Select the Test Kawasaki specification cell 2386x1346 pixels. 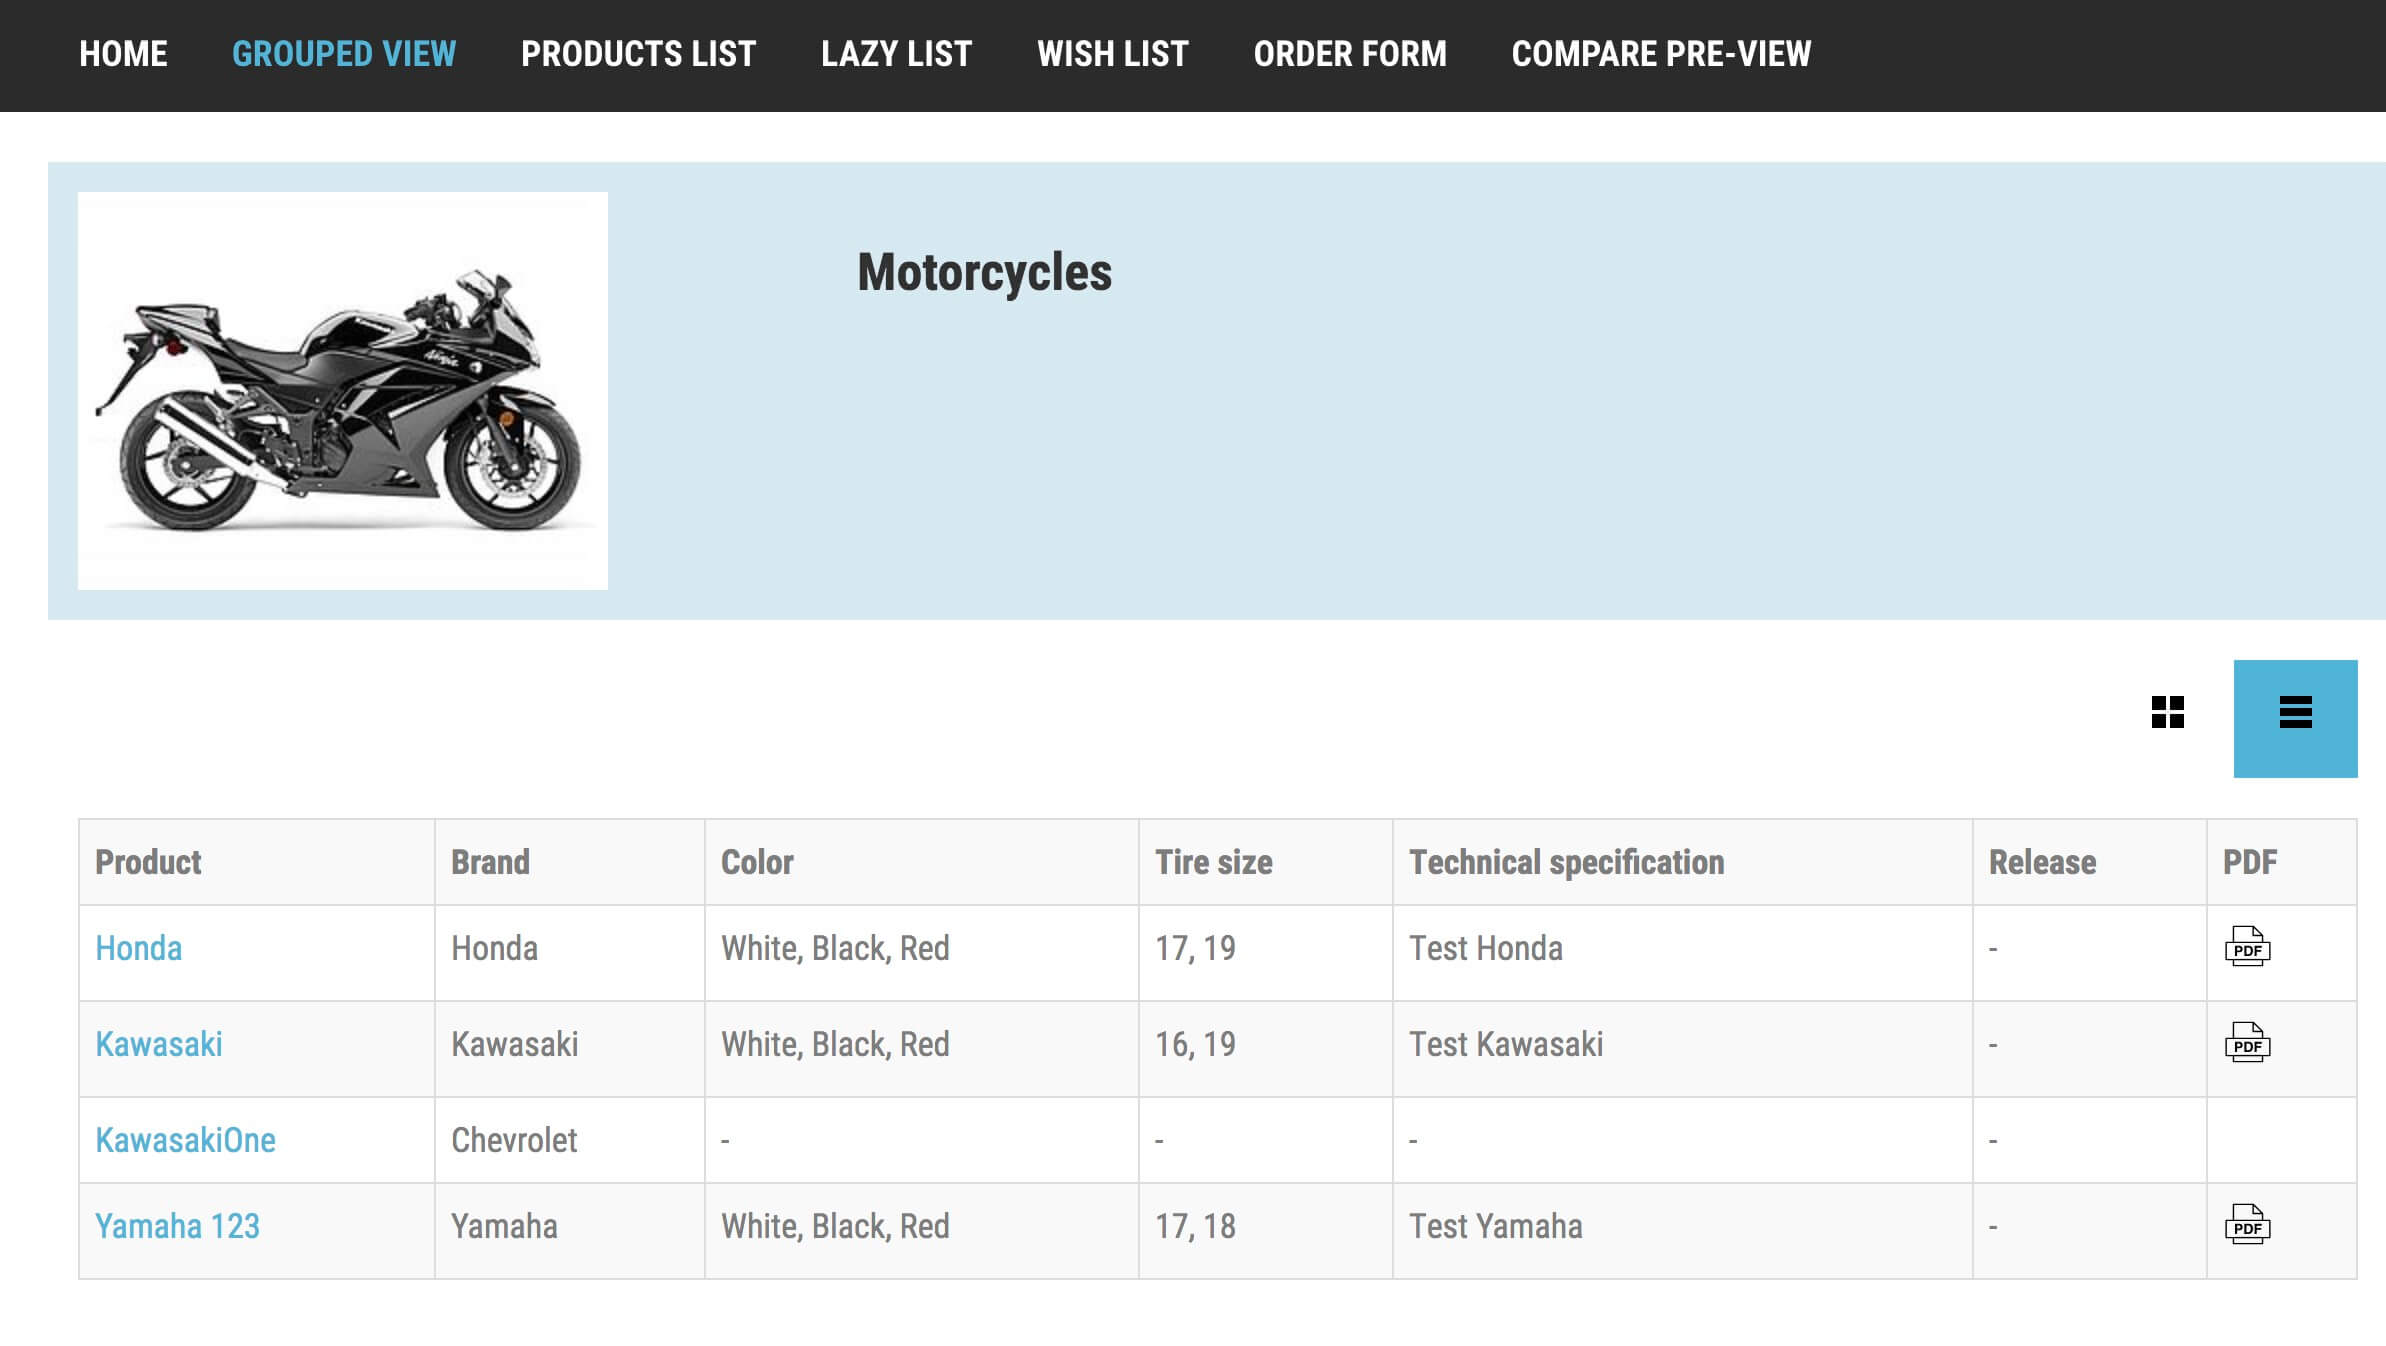point(1683,1049)
